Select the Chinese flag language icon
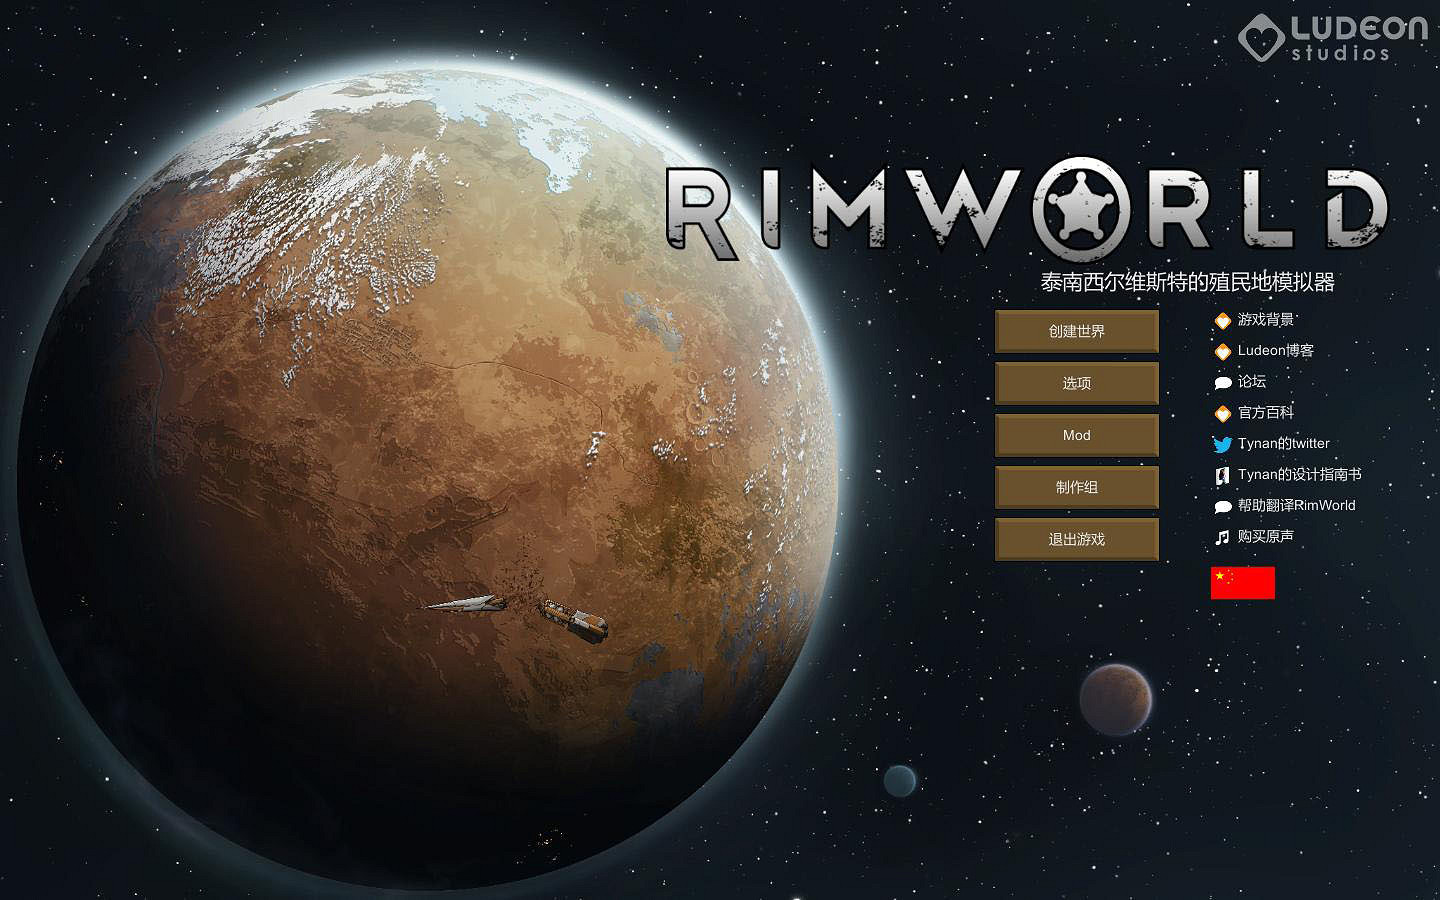The height and width of the screenshot is (900, 1440). [x=1242, y=582]
